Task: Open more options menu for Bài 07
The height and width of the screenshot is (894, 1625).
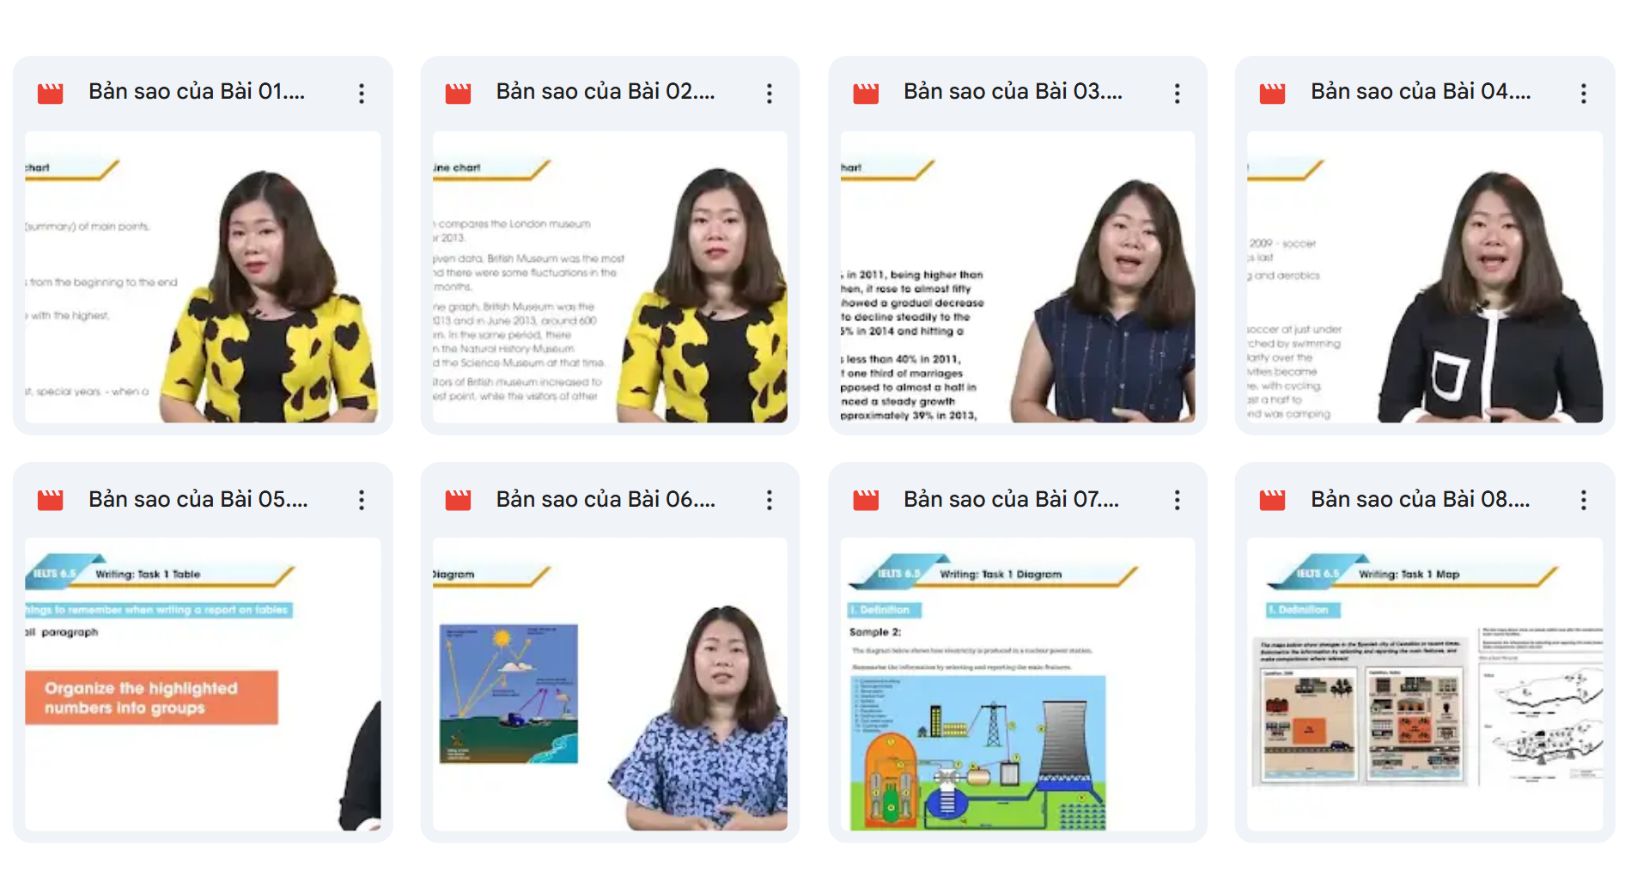Action: [x=1177, y=500]
